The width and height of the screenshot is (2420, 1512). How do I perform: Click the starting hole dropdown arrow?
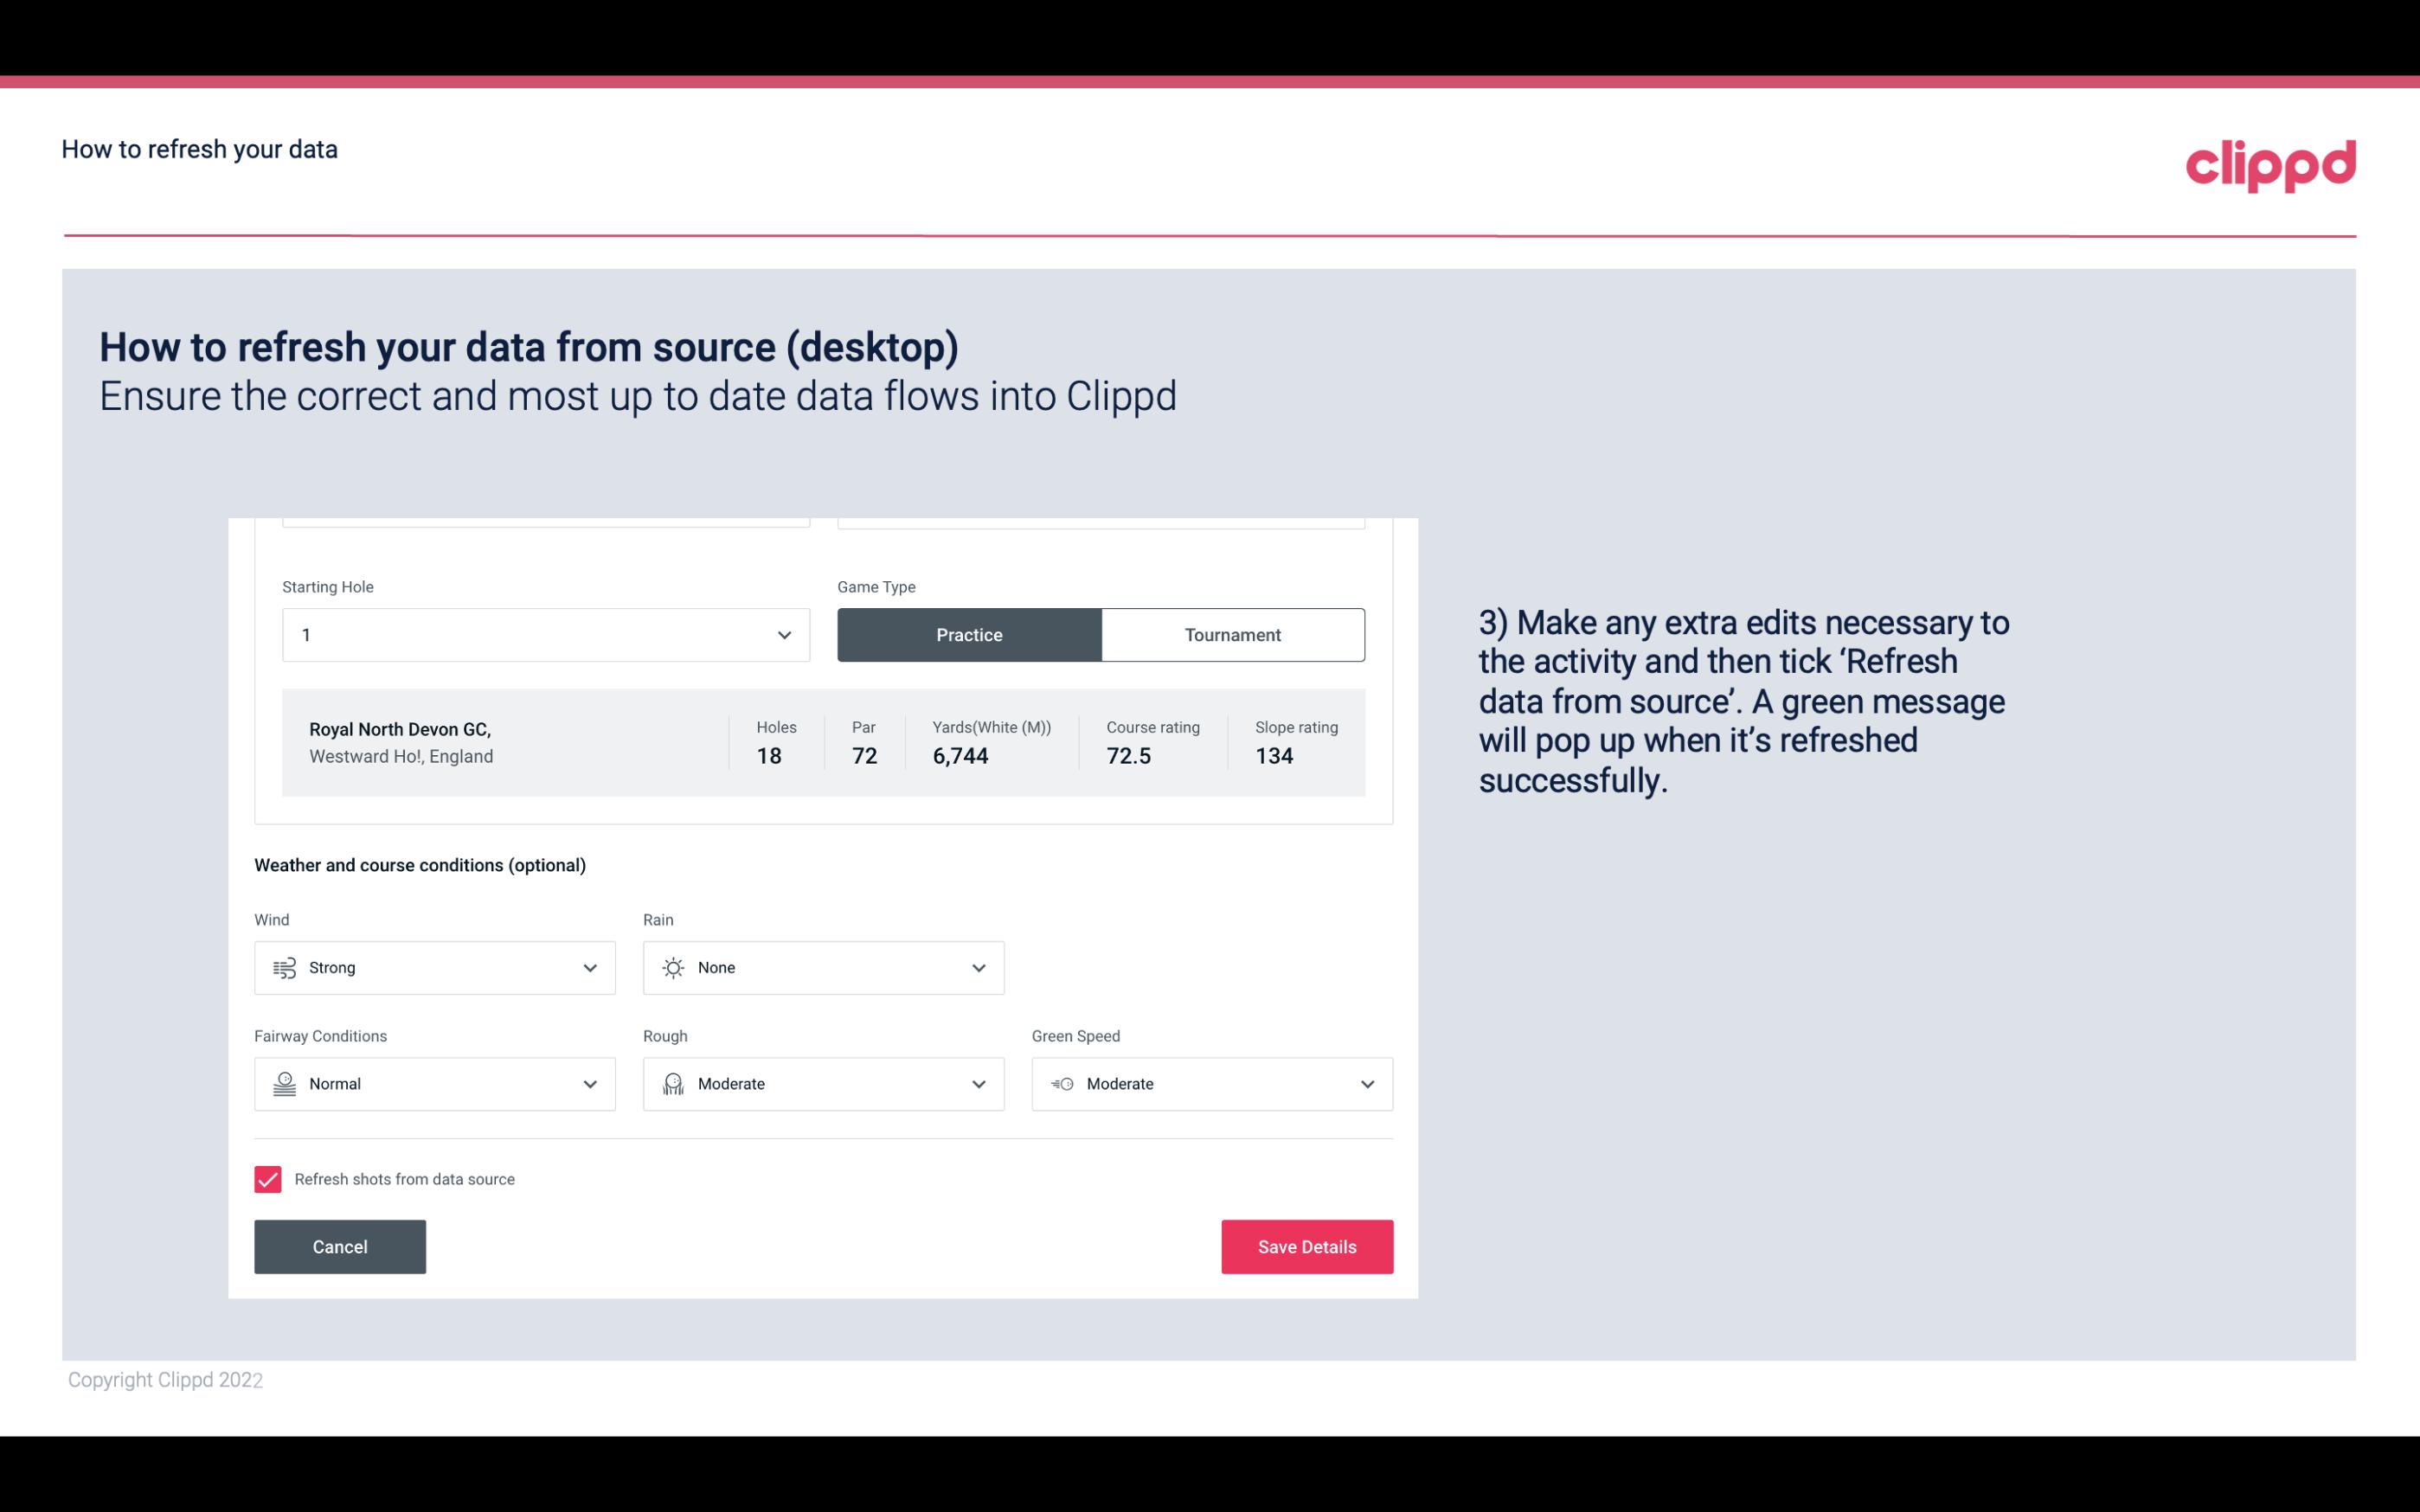pyautogui.click(x=784, y=634)
